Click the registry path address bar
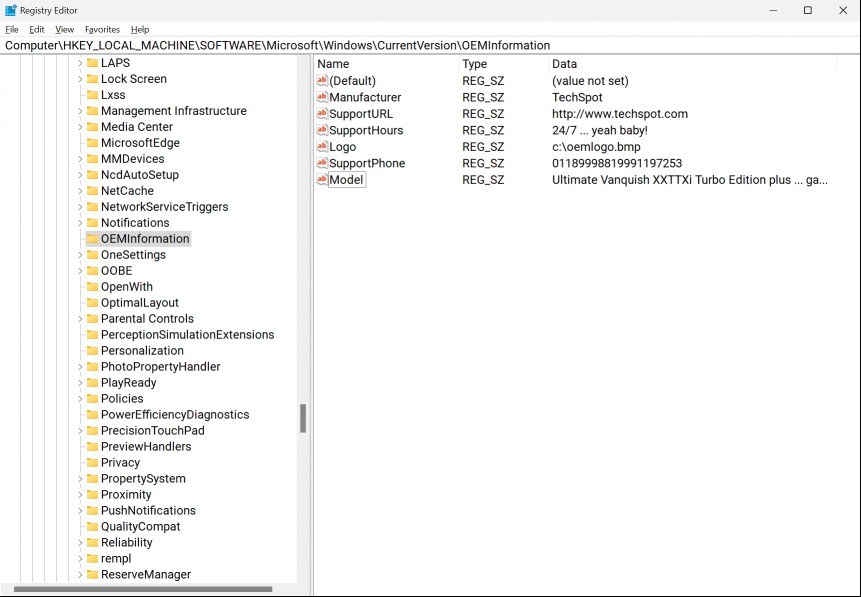 click(x=430, y=46)
